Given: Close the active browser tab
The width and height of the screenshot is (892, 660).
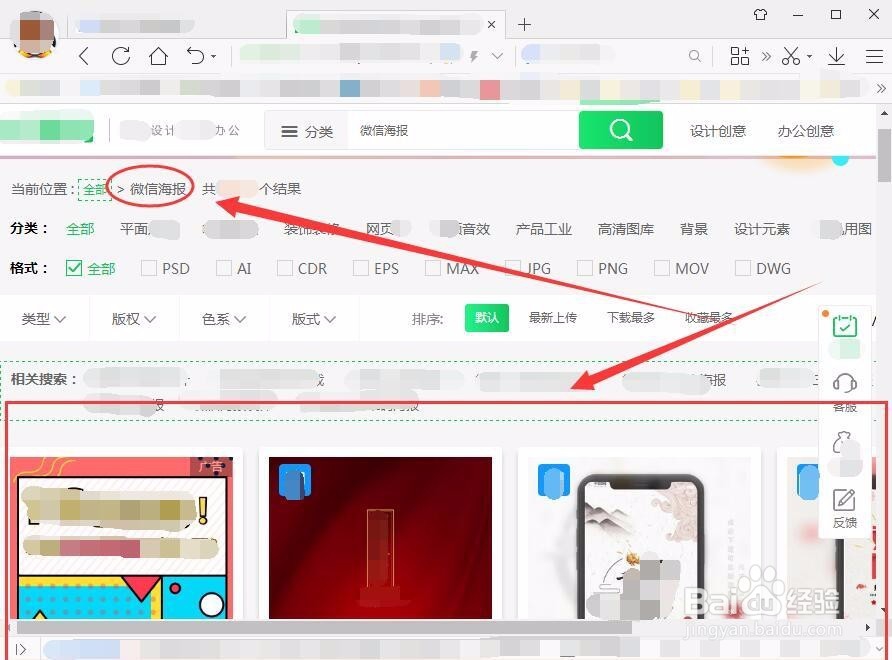Looking at the screenshot, I should point(492,24).
